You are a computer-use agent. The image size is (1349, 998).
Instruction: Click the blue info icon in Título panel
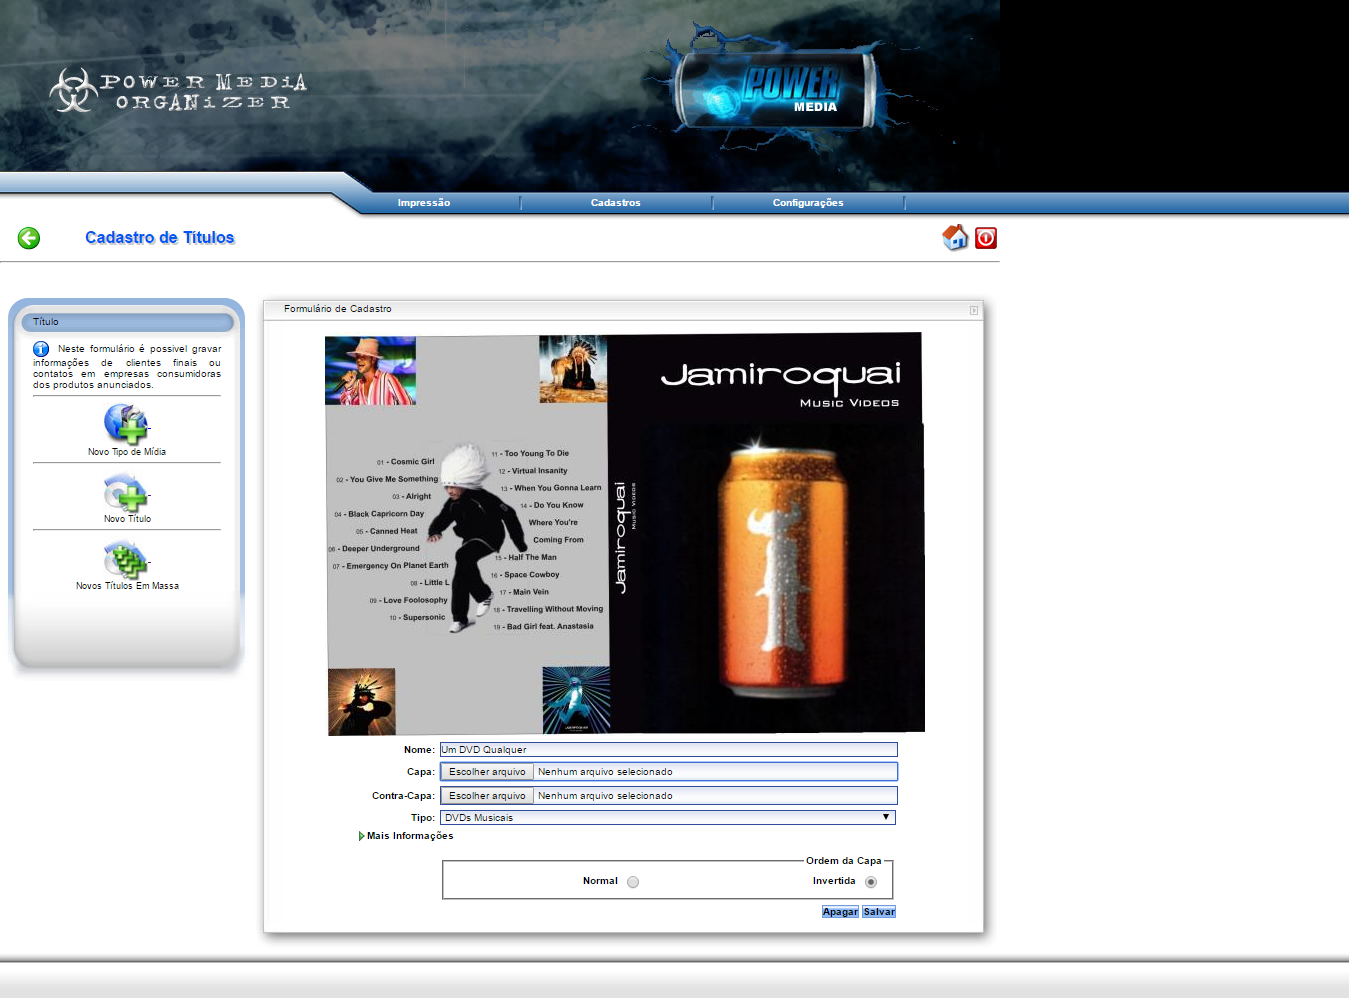pyautogui.click(x=41, y=349)
